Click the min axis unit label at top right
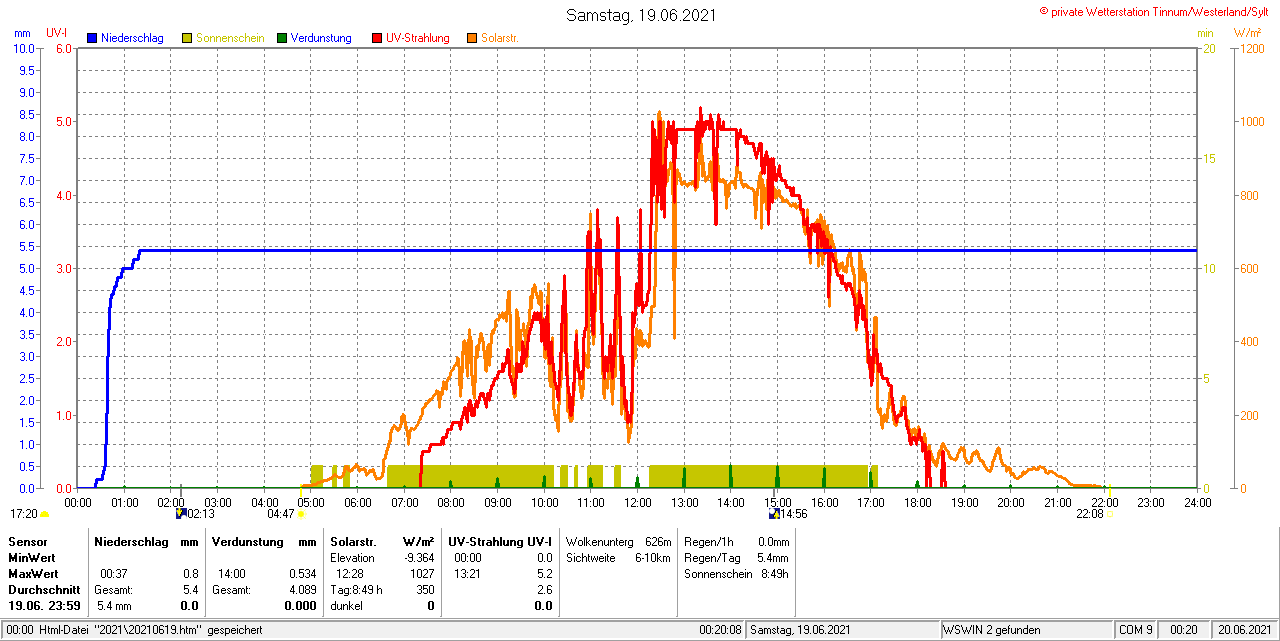The image size is (1280, 641). coord(1205,33)
